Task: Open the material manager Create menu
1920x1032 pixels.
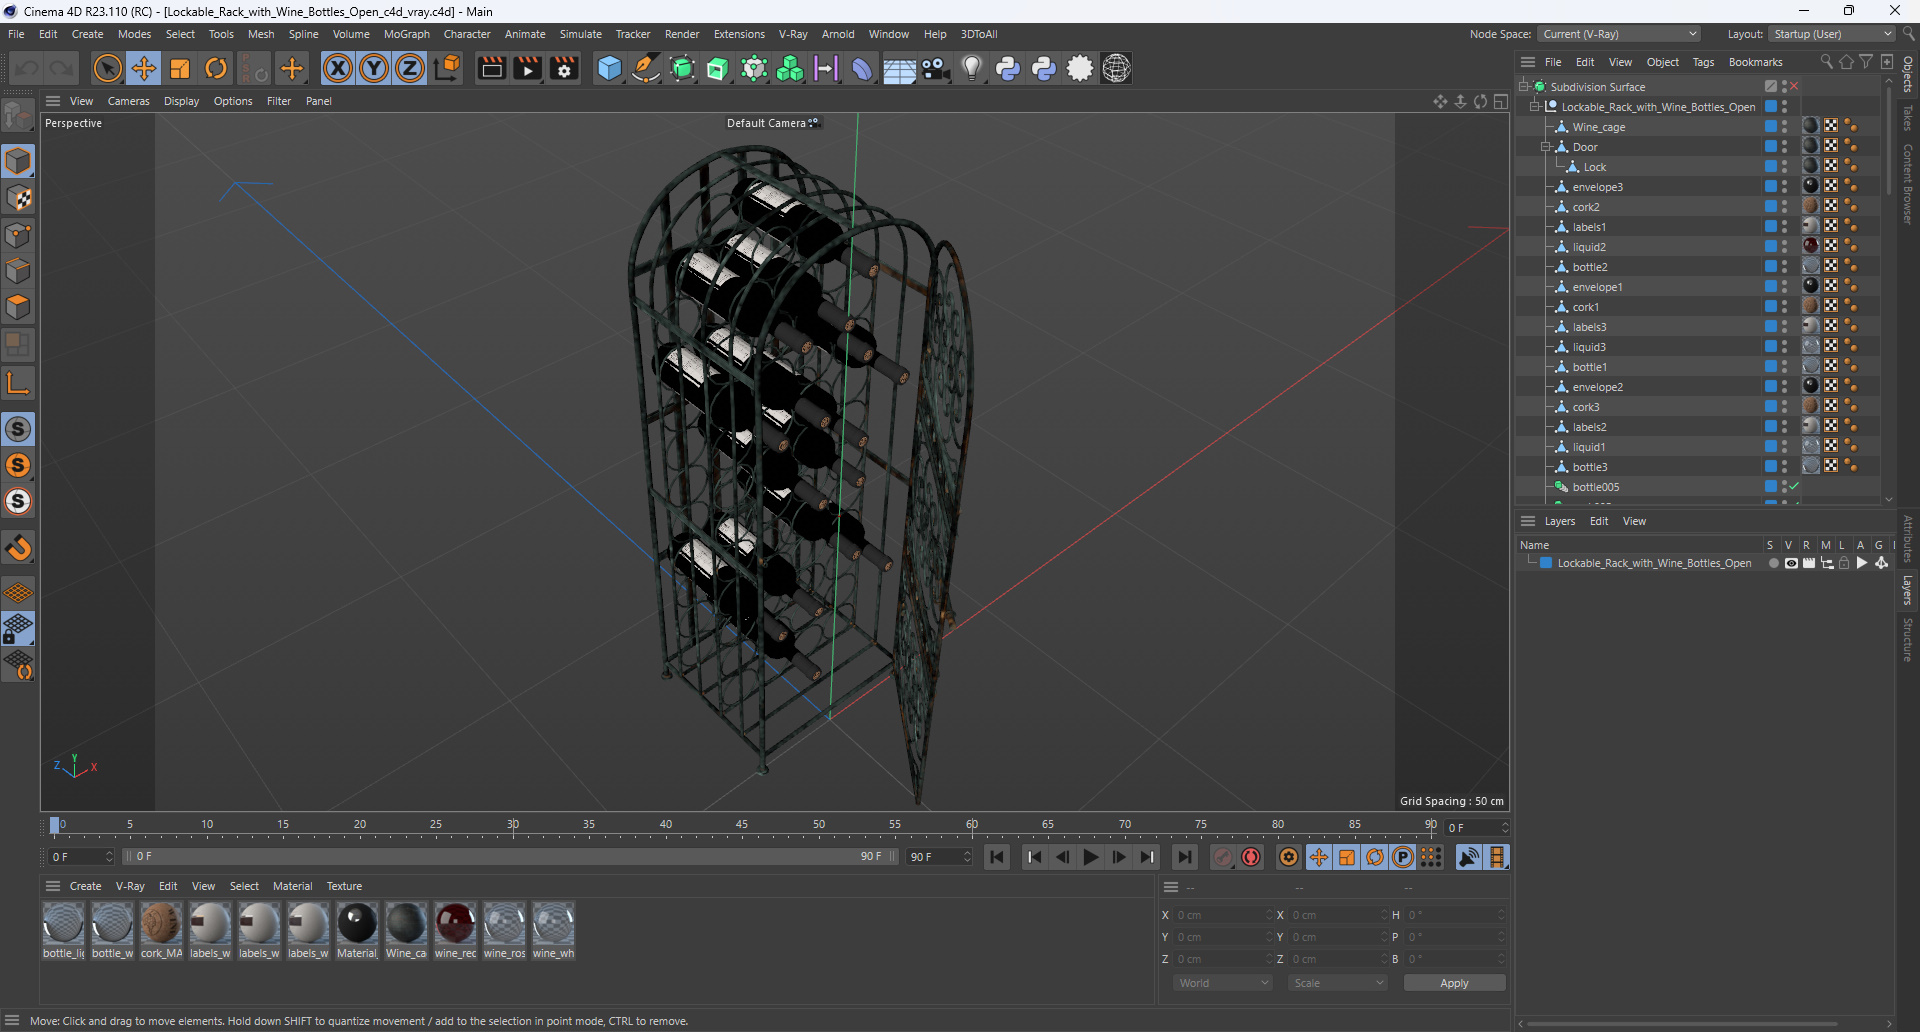Action: tap(85, 886)
